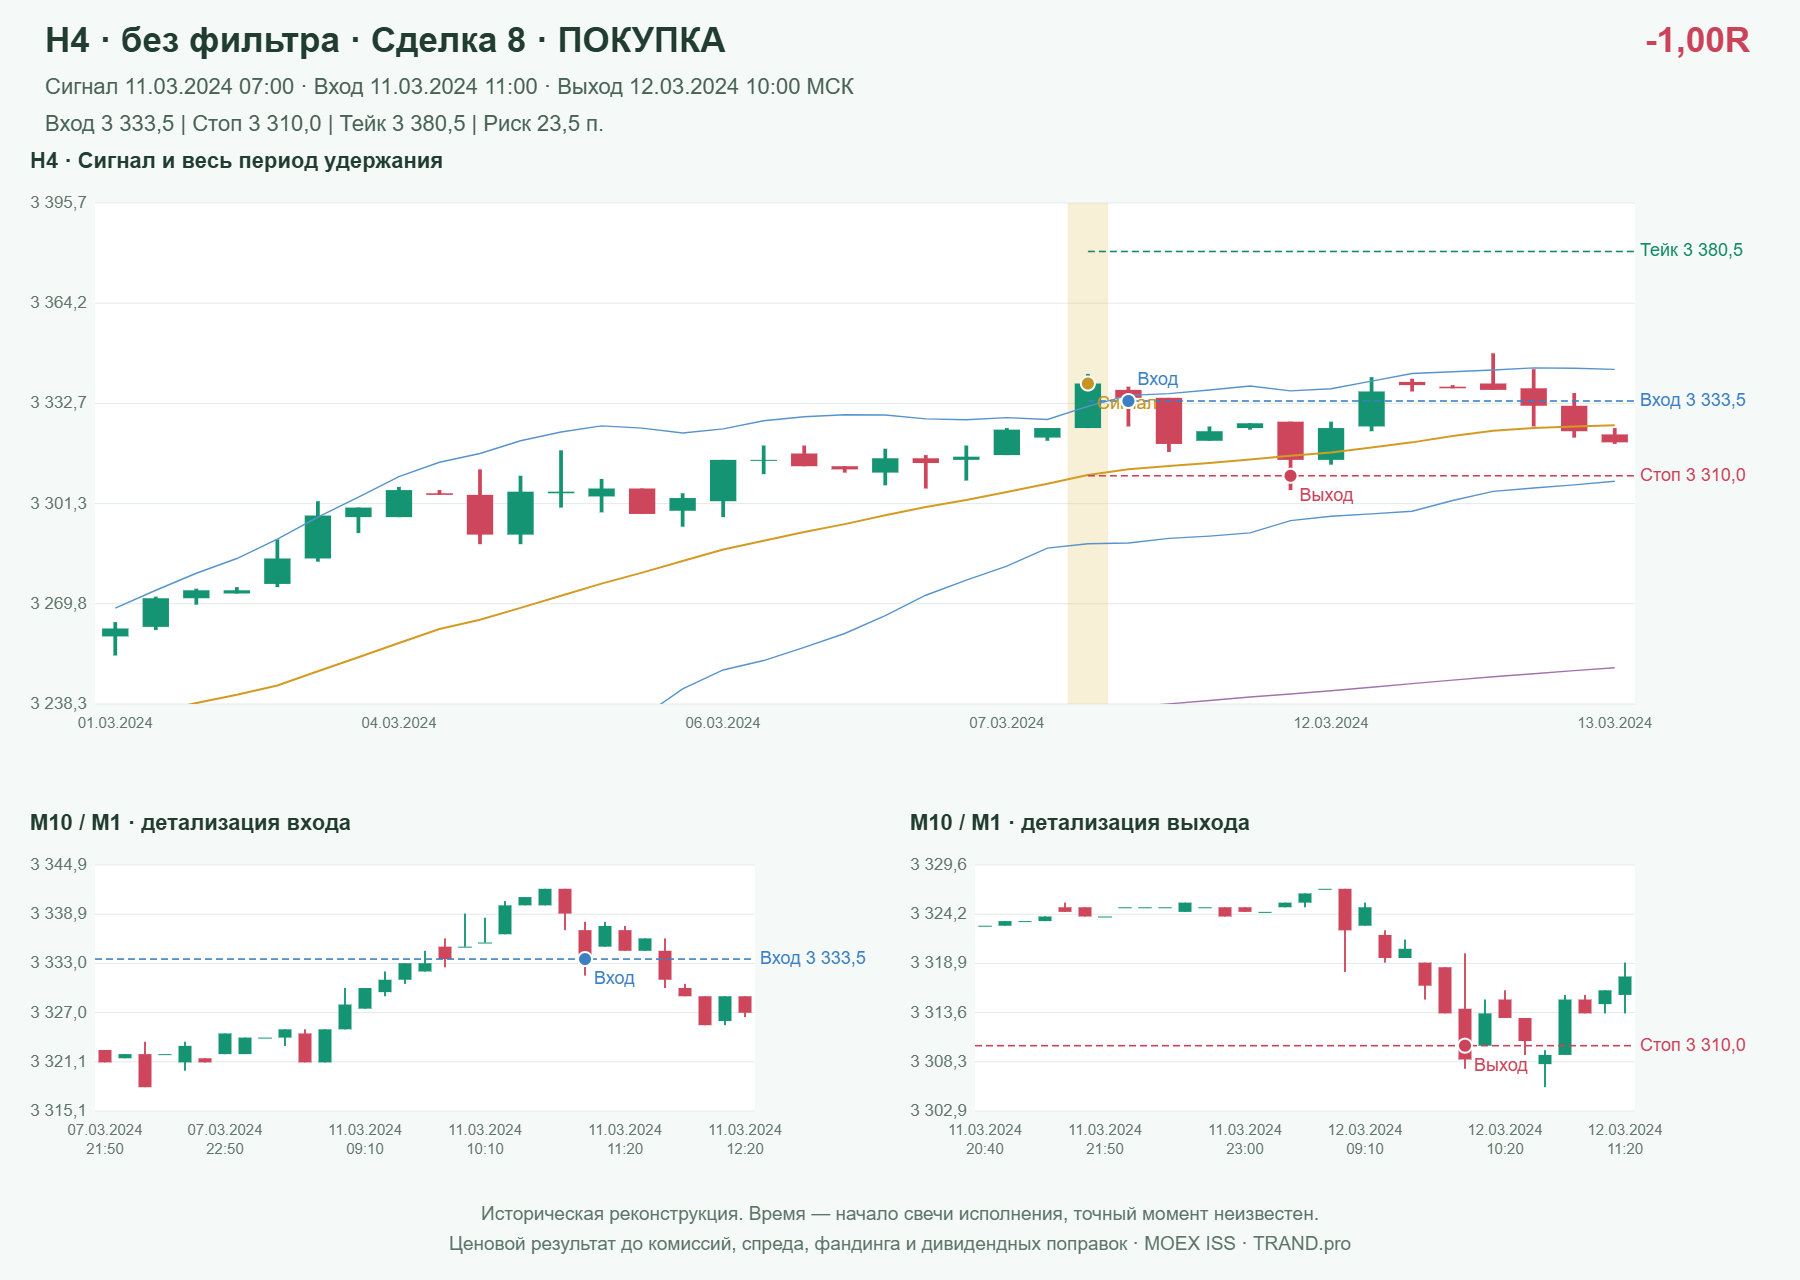Click the risk line 'Риск 23,5 п.'
The height and width of the screenshot is (1280, 1800).
[x=544, y=124]
